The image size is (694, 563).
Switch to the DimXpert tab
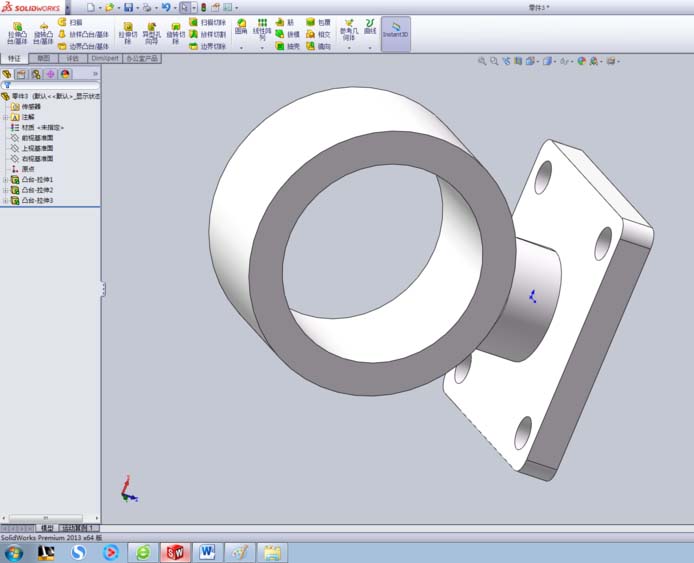pyautogui.click(x=105, y=58)
